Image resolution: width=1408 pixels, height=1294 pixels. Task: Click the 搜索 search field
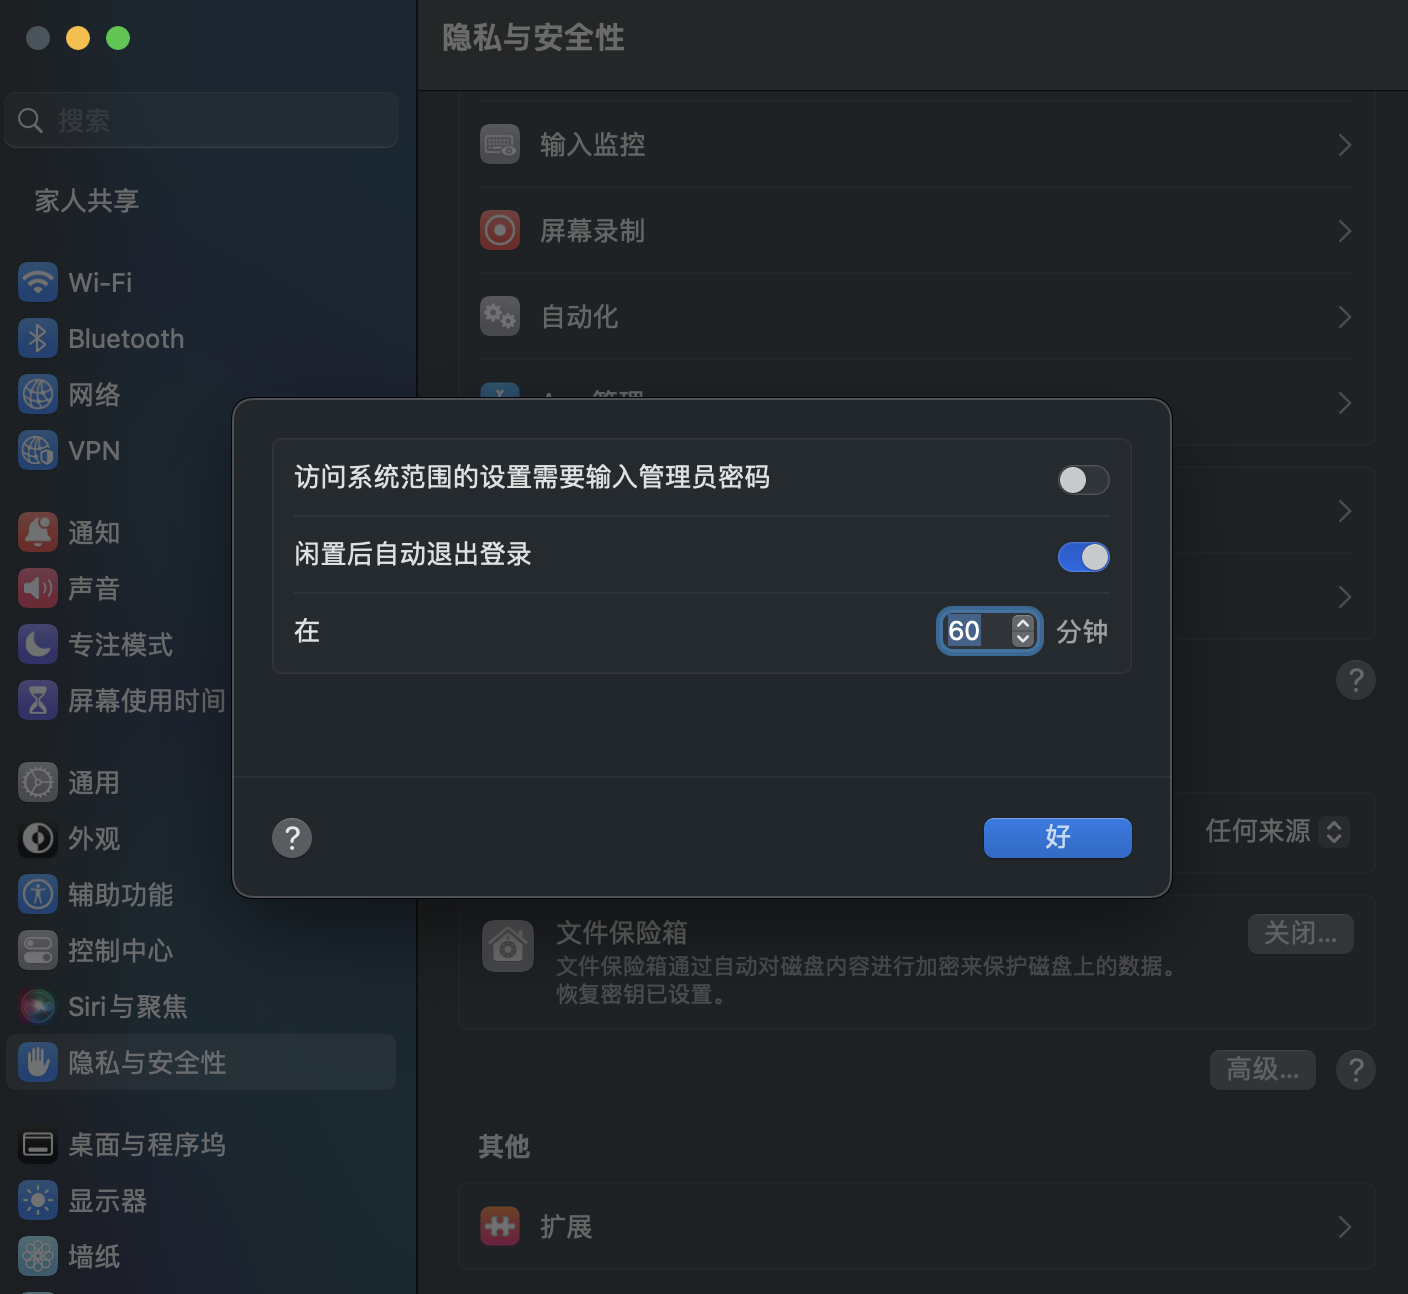click(201, 120)
